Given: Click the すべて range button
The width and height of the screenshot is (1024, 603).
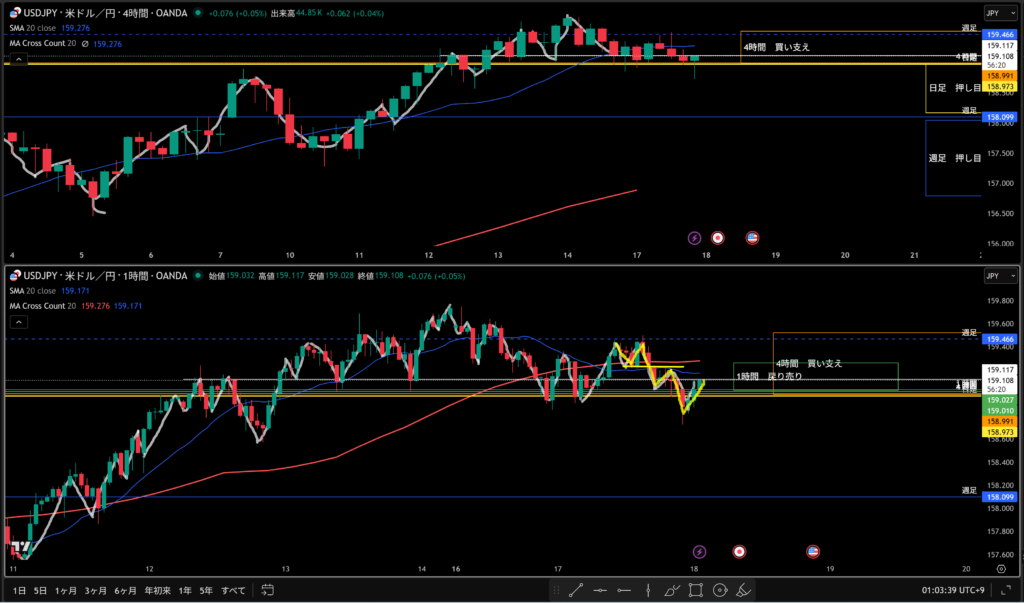Looking at the screenshot, I should [x=233, y=591].
